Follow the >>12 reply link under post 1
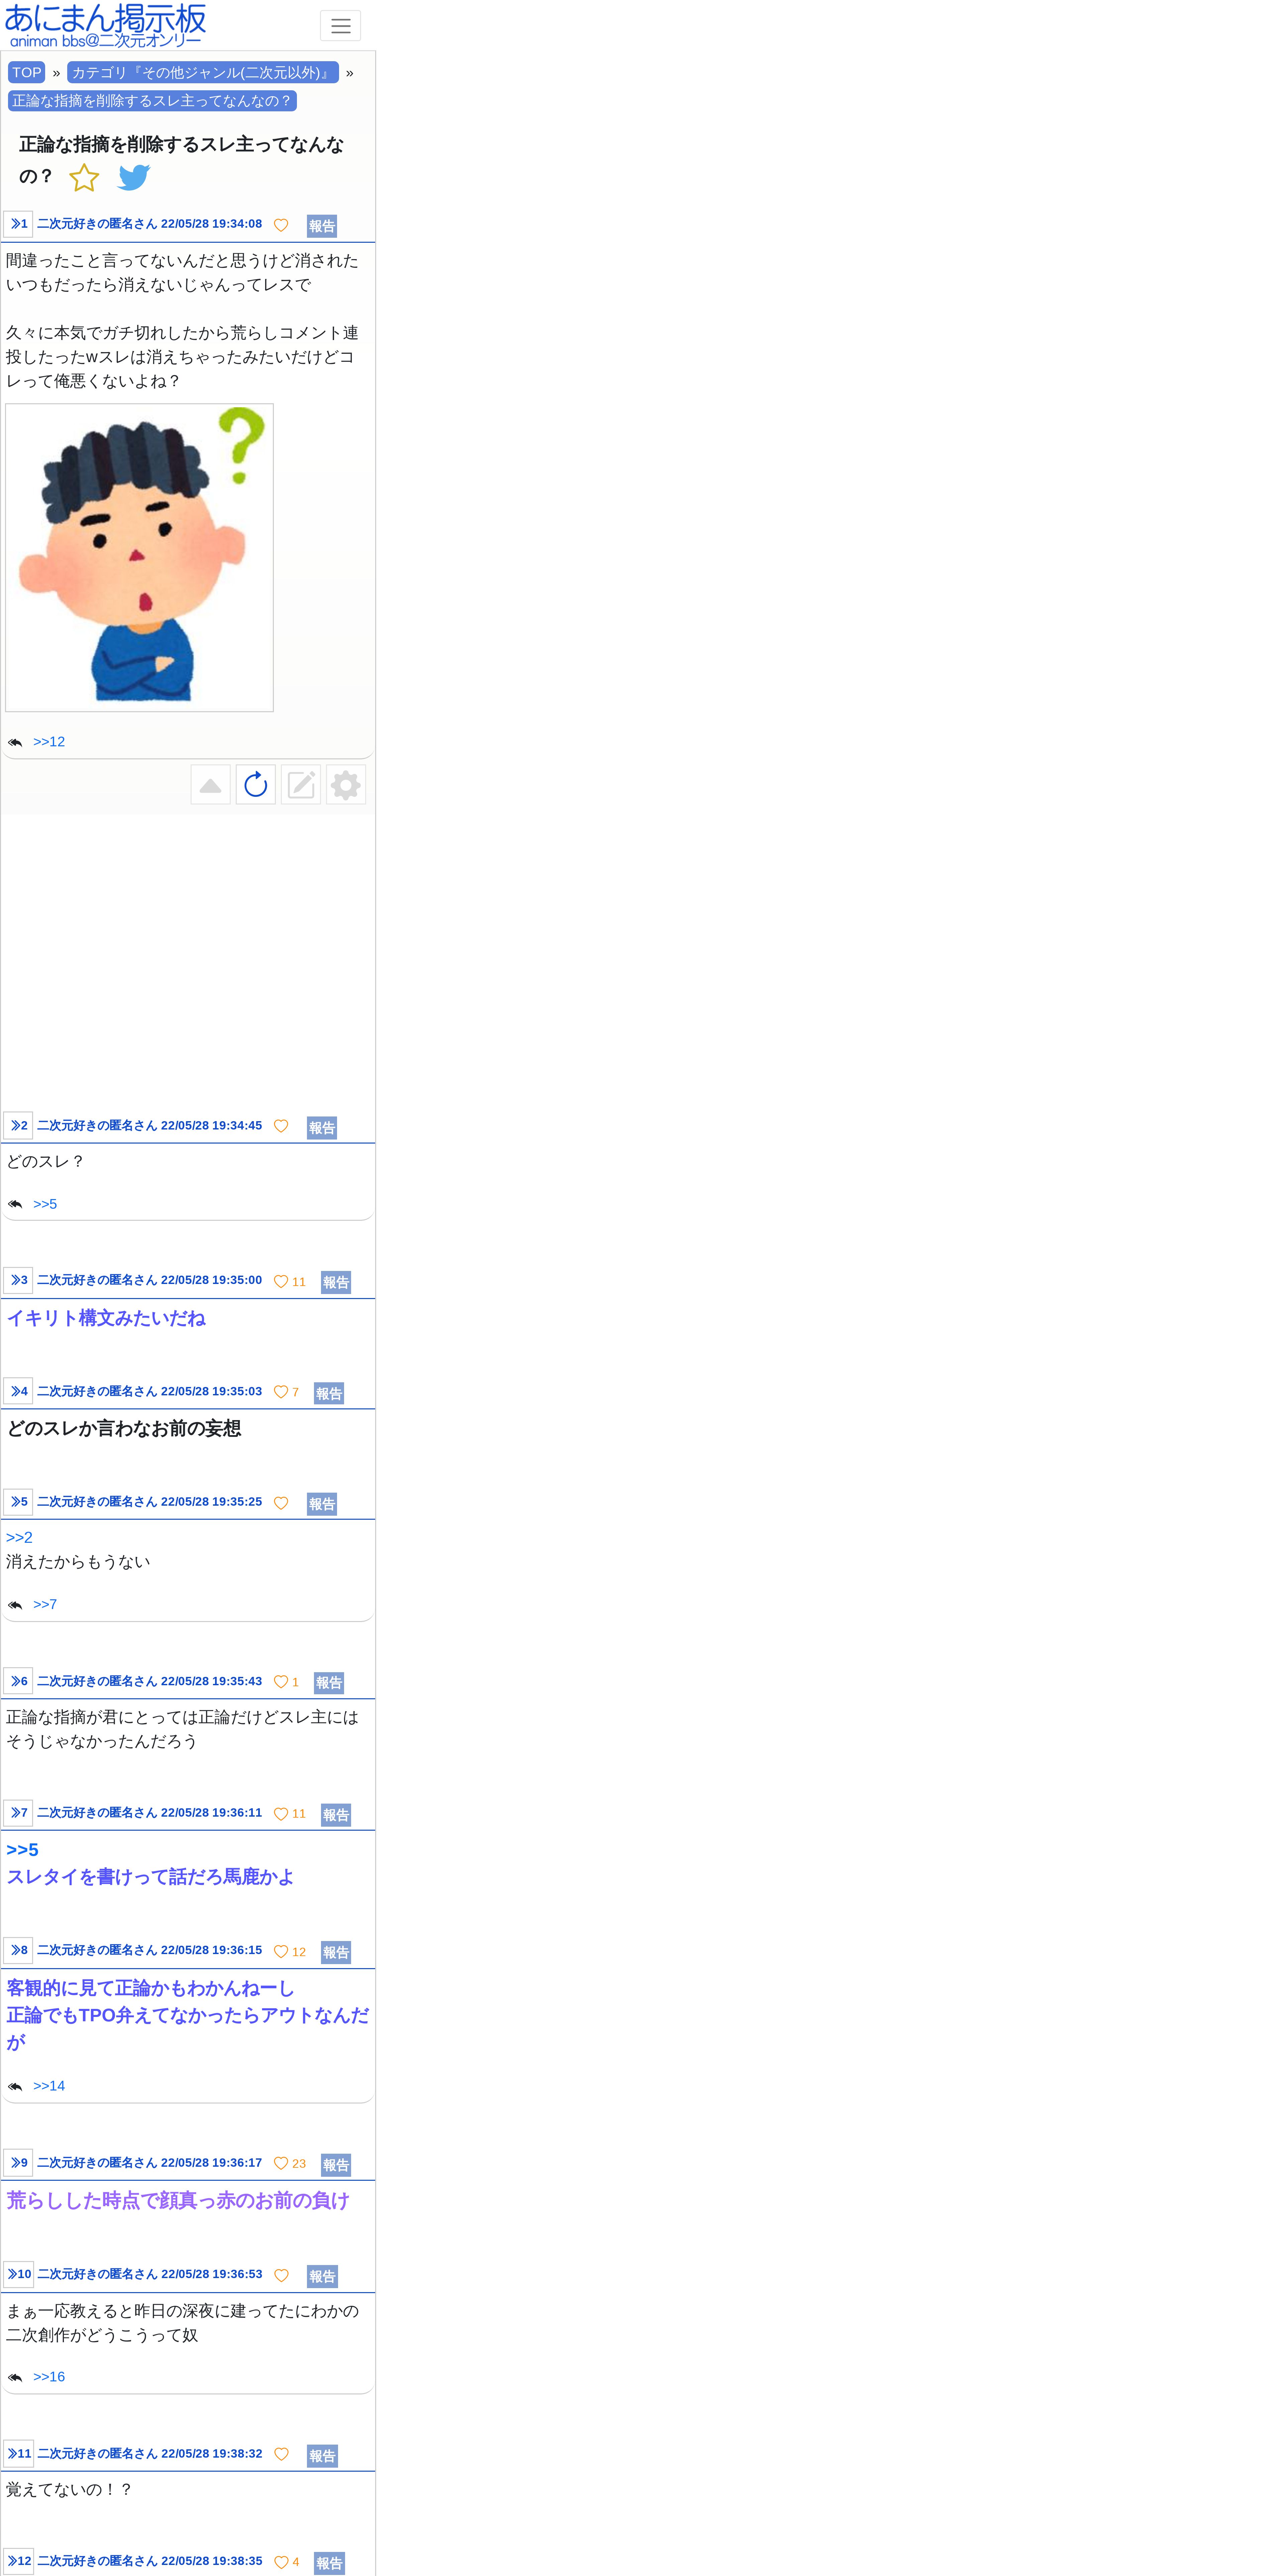1288x2576 pixels. tap(49, 742)
